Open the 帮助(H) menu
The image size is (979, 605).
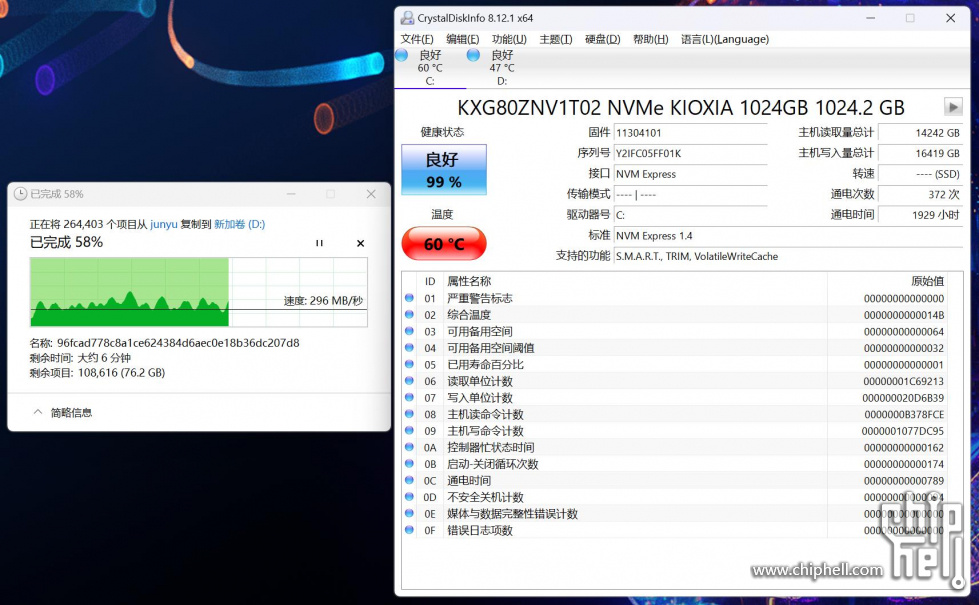coord(651,39)
